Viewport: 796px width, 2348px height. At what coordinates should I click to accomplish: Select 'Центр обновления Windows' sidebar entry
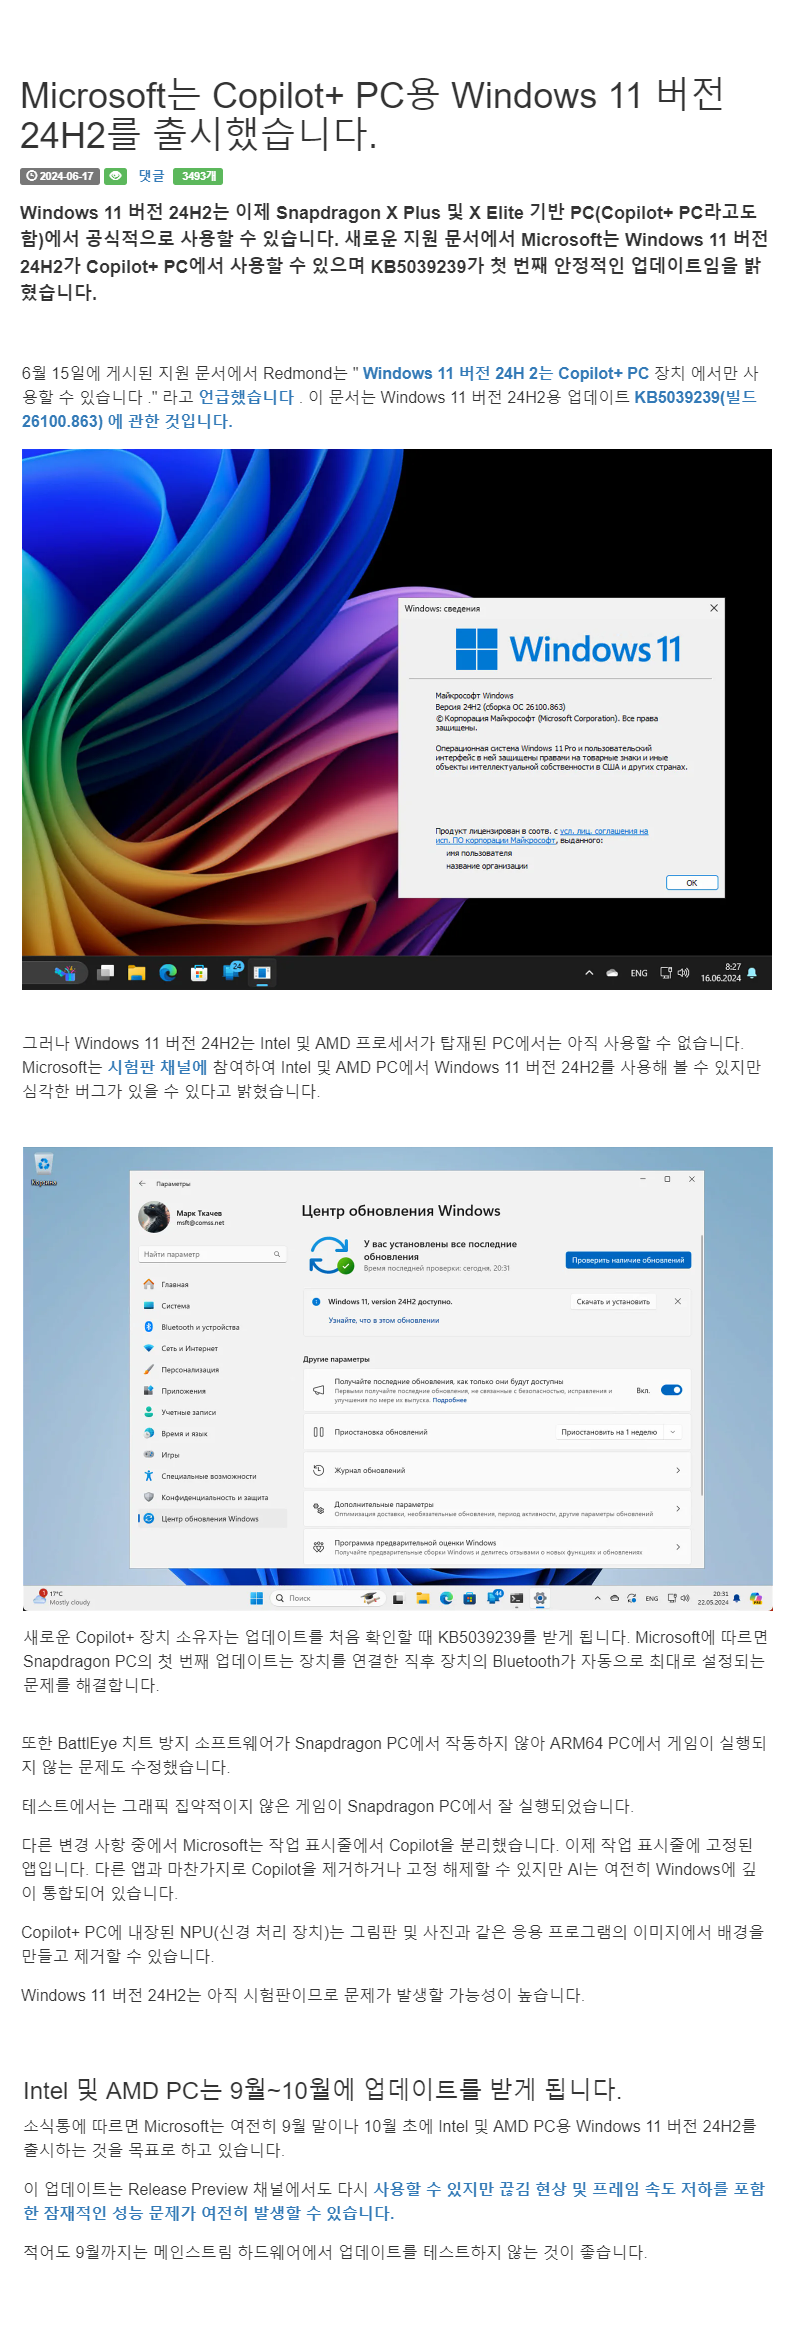click(x=212, y=1518)
